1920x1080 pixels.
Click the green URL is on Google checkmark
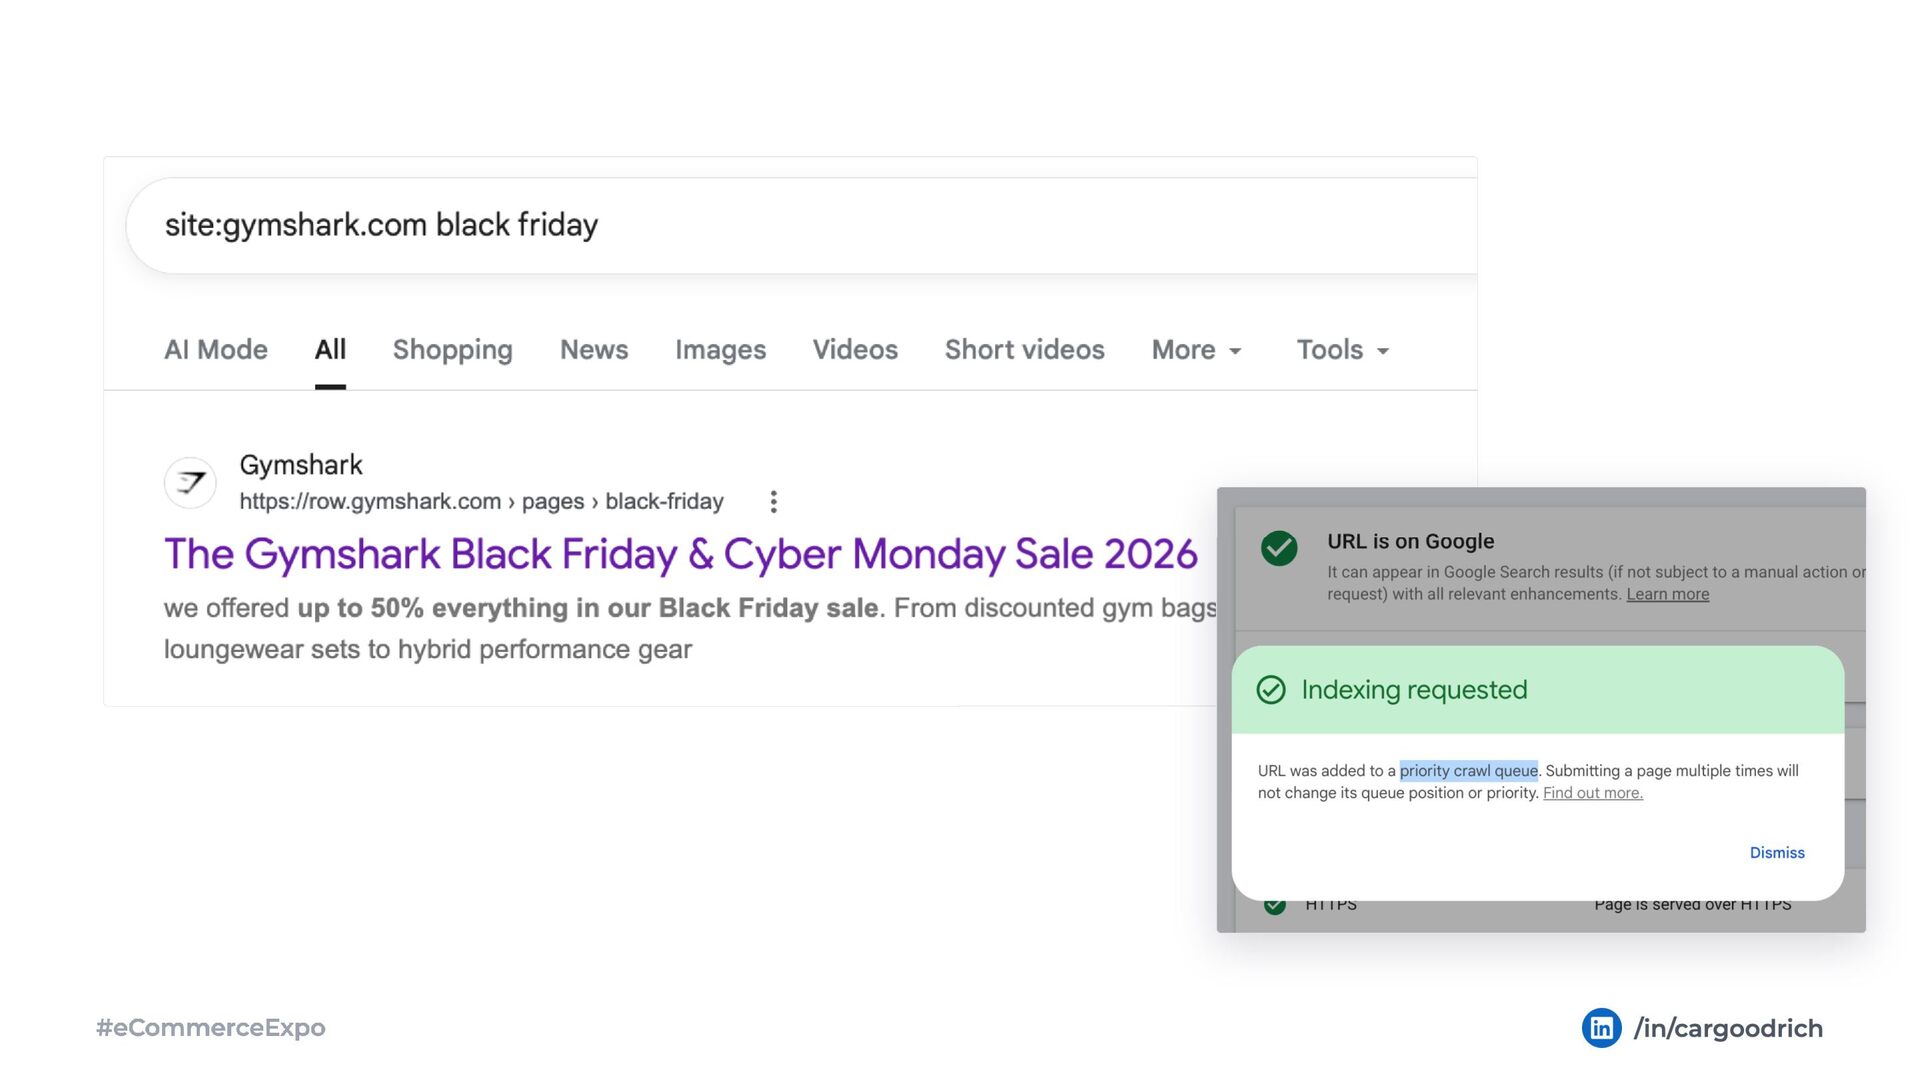click(x=1279, y=548)
